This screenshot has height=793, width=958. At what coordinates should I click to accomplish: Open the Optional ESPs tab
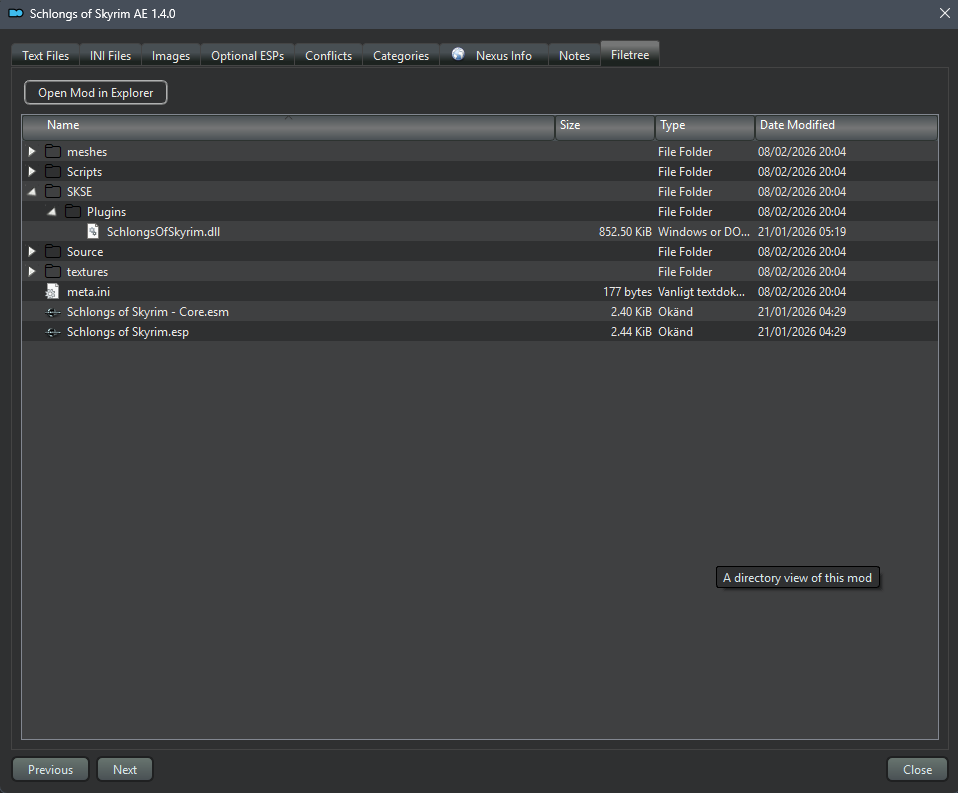247,56
